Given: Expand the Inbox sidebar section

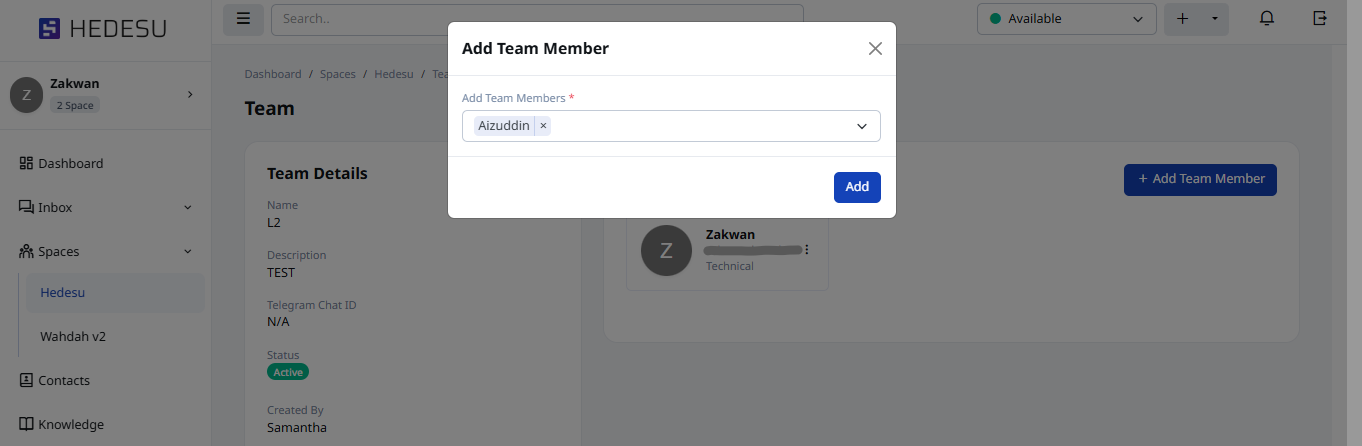Looking at the screenshot, I should point(188,208).
